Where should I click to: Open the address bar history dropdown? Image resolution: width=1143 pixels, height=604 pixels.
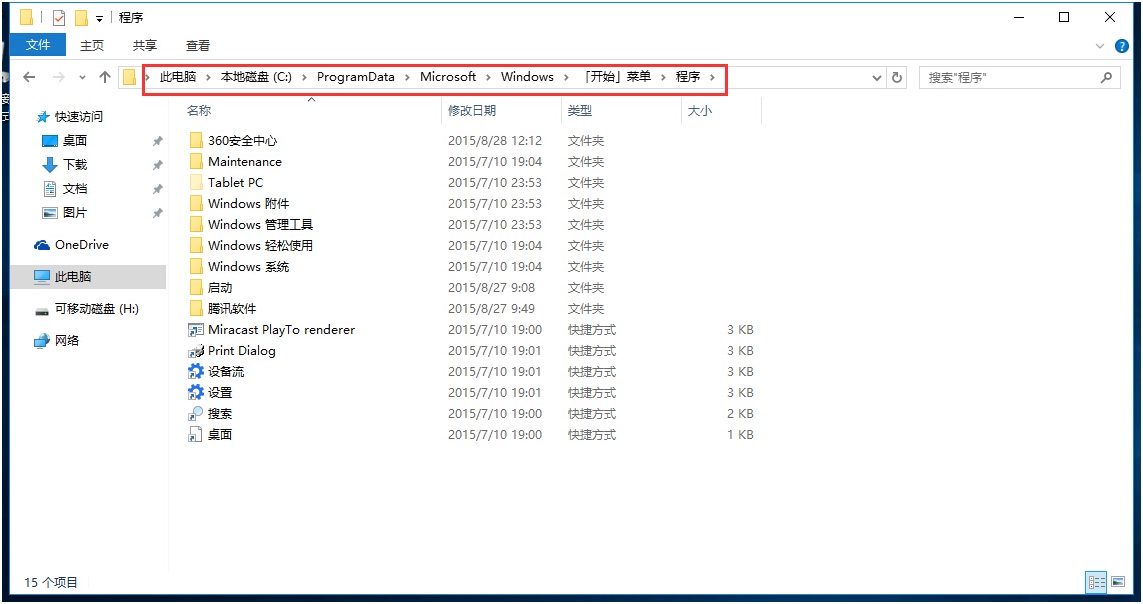pos(877,77)
